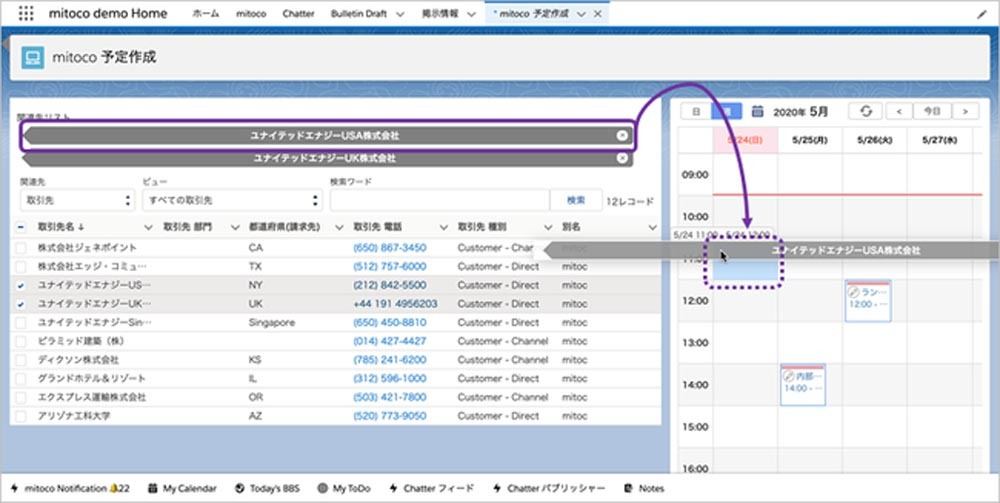Expand the Bulletin Draft tab chevron
Screen dimensions: 1000x503
[x=400, y=14]
